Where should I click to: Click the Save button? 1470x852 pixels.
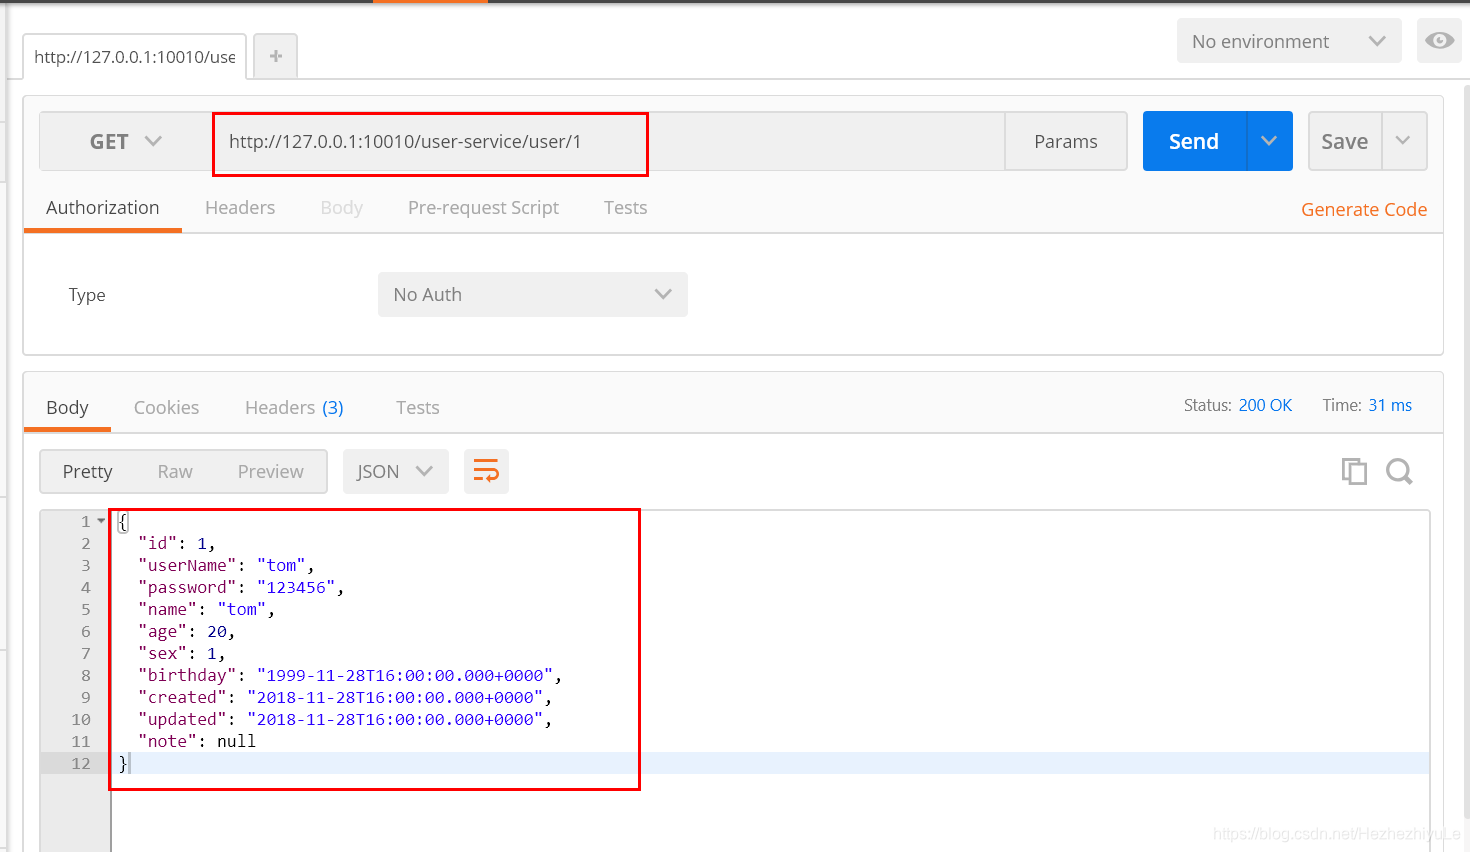point(1345,141)
